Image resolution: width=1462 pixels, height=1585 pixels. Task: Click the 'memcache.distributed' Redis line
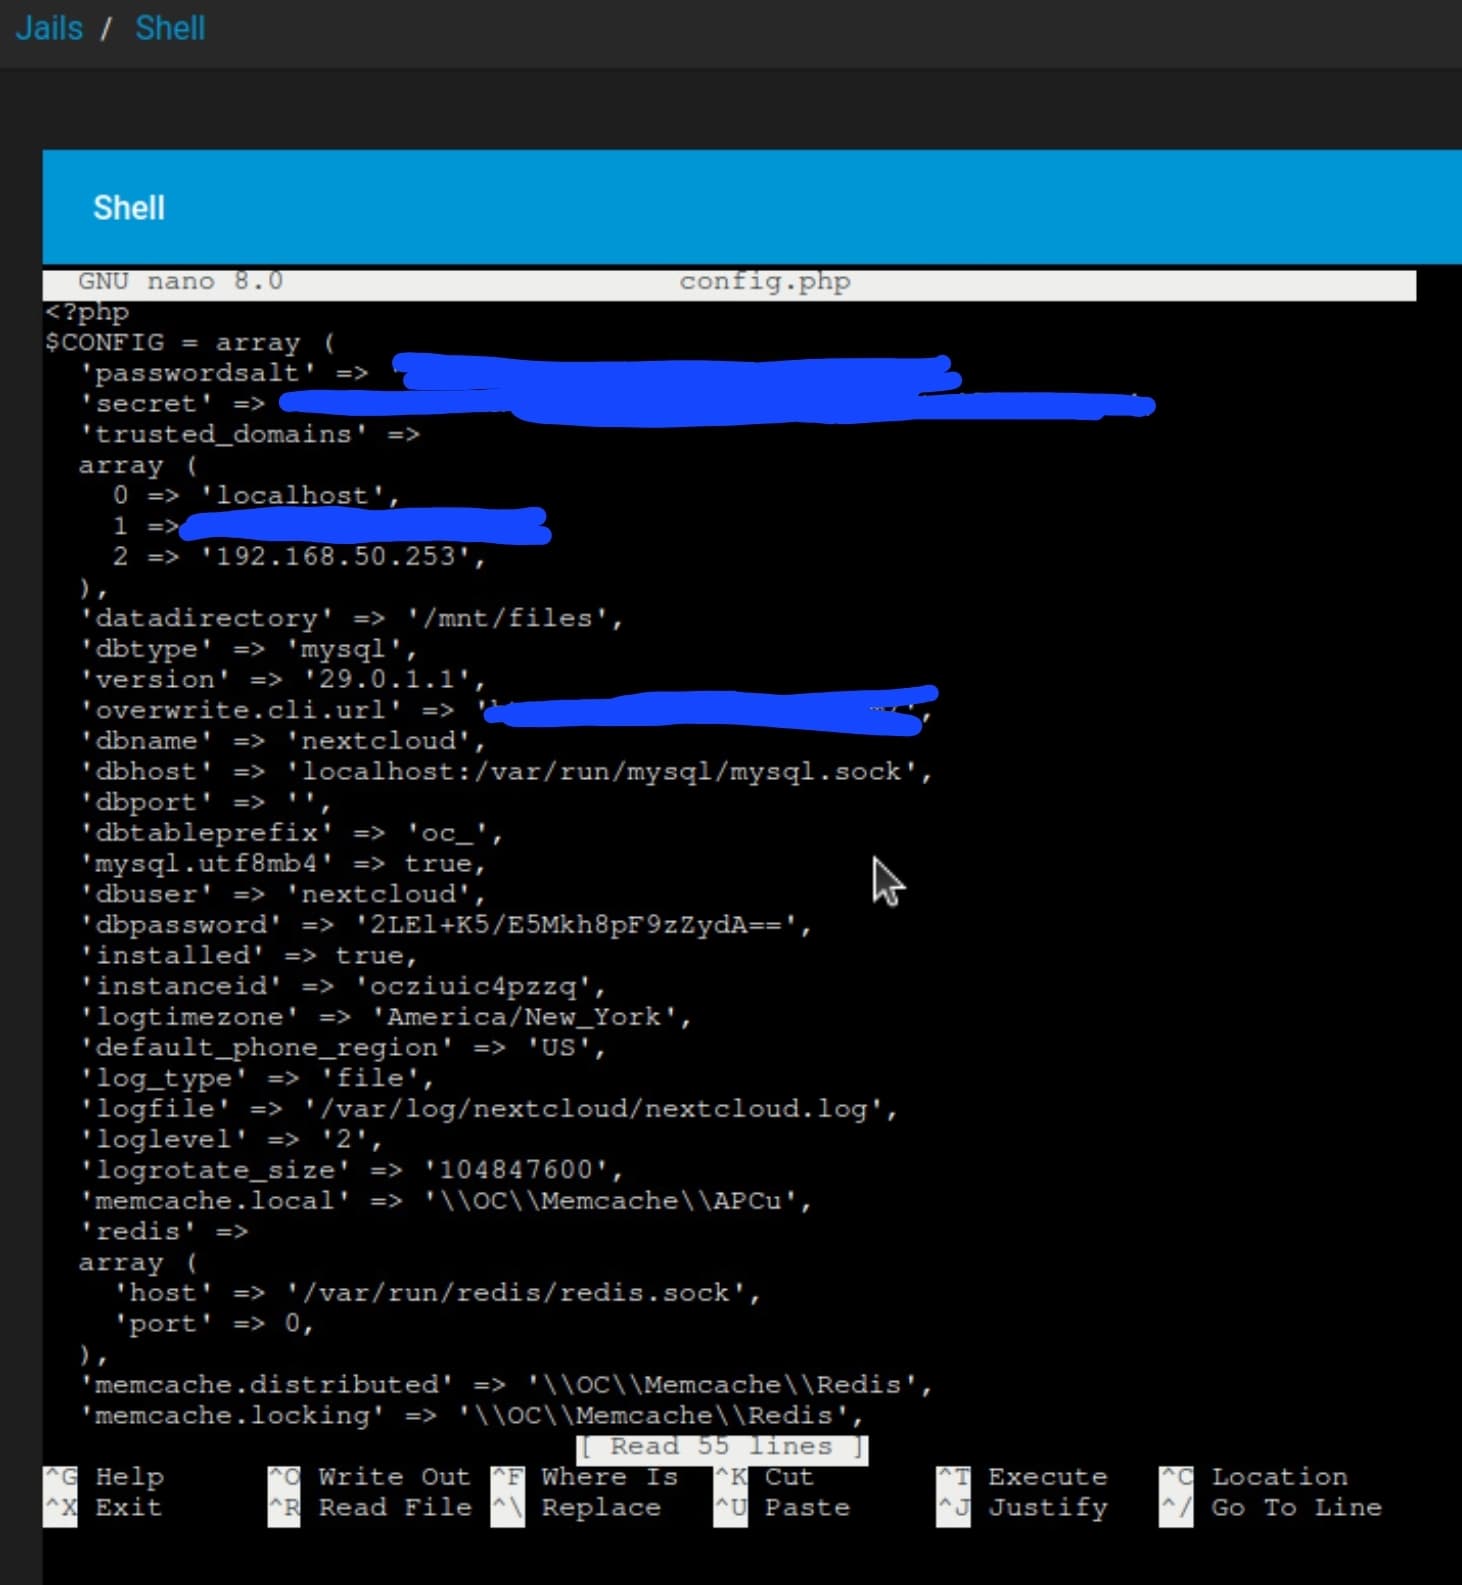506,1384
